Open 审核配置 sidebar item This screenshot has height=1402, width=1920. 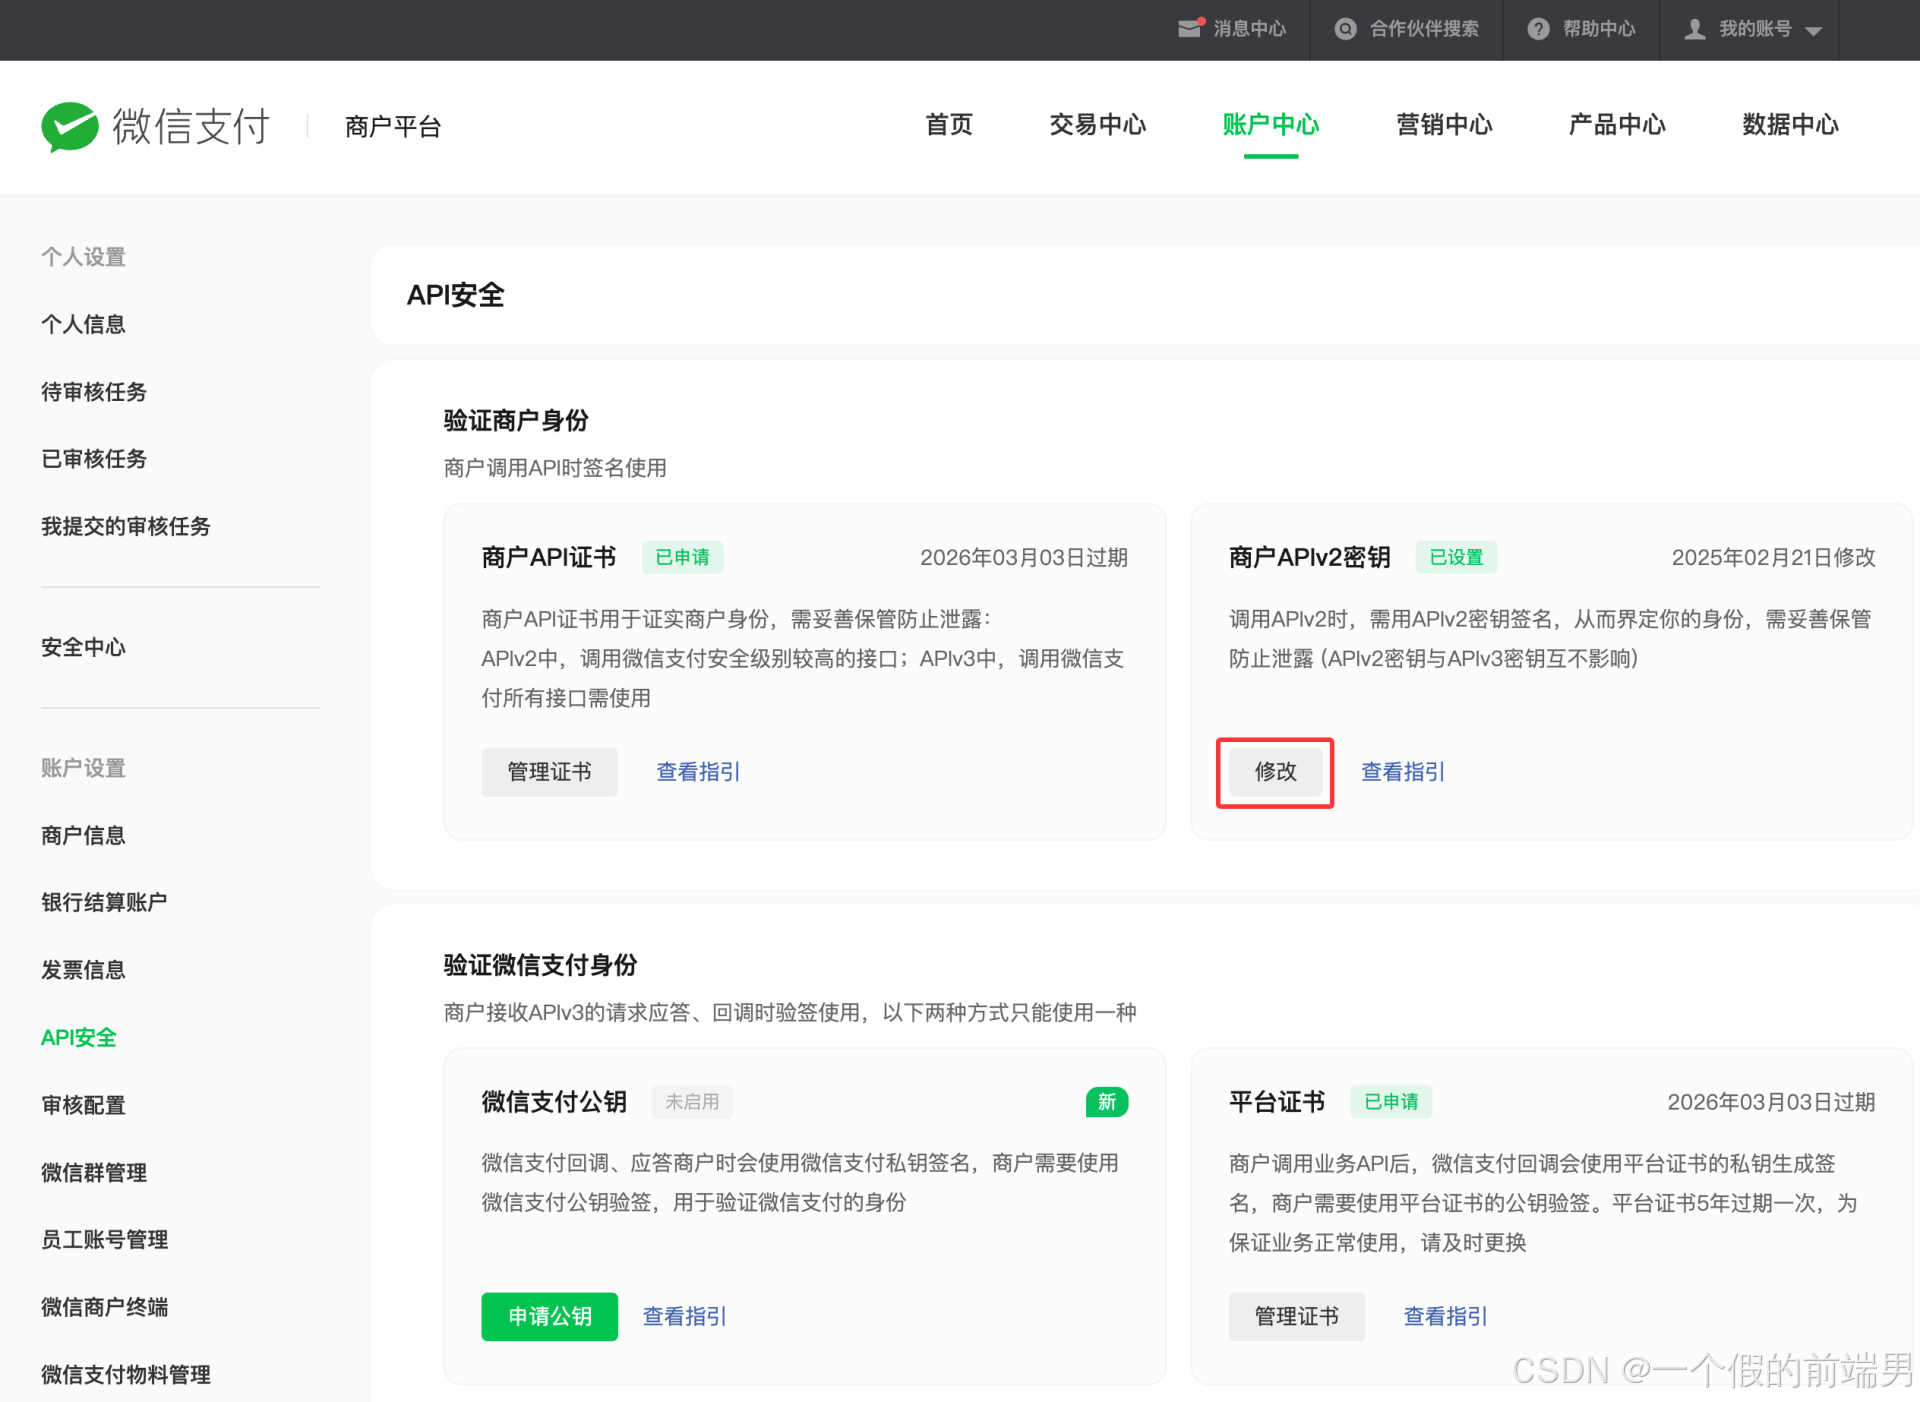pyautogui.click(x=83, y=1105)
